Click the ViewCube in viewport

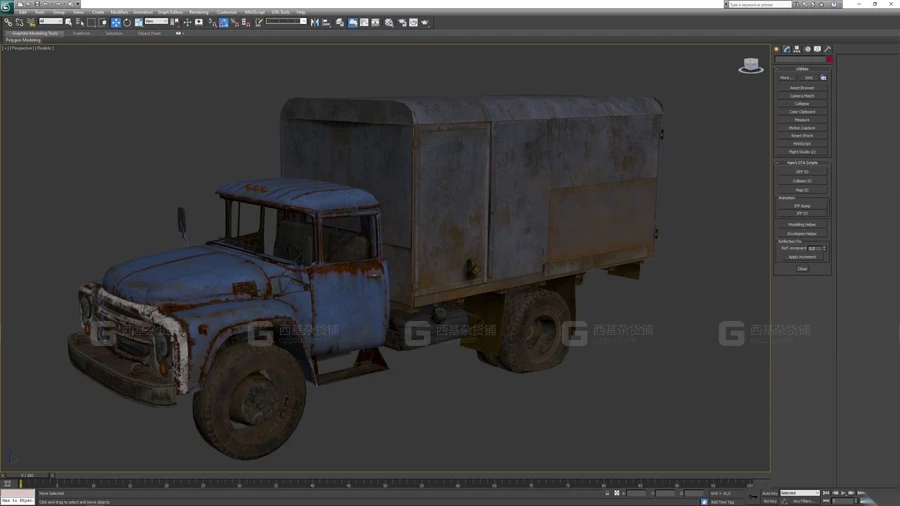point(751,65)
